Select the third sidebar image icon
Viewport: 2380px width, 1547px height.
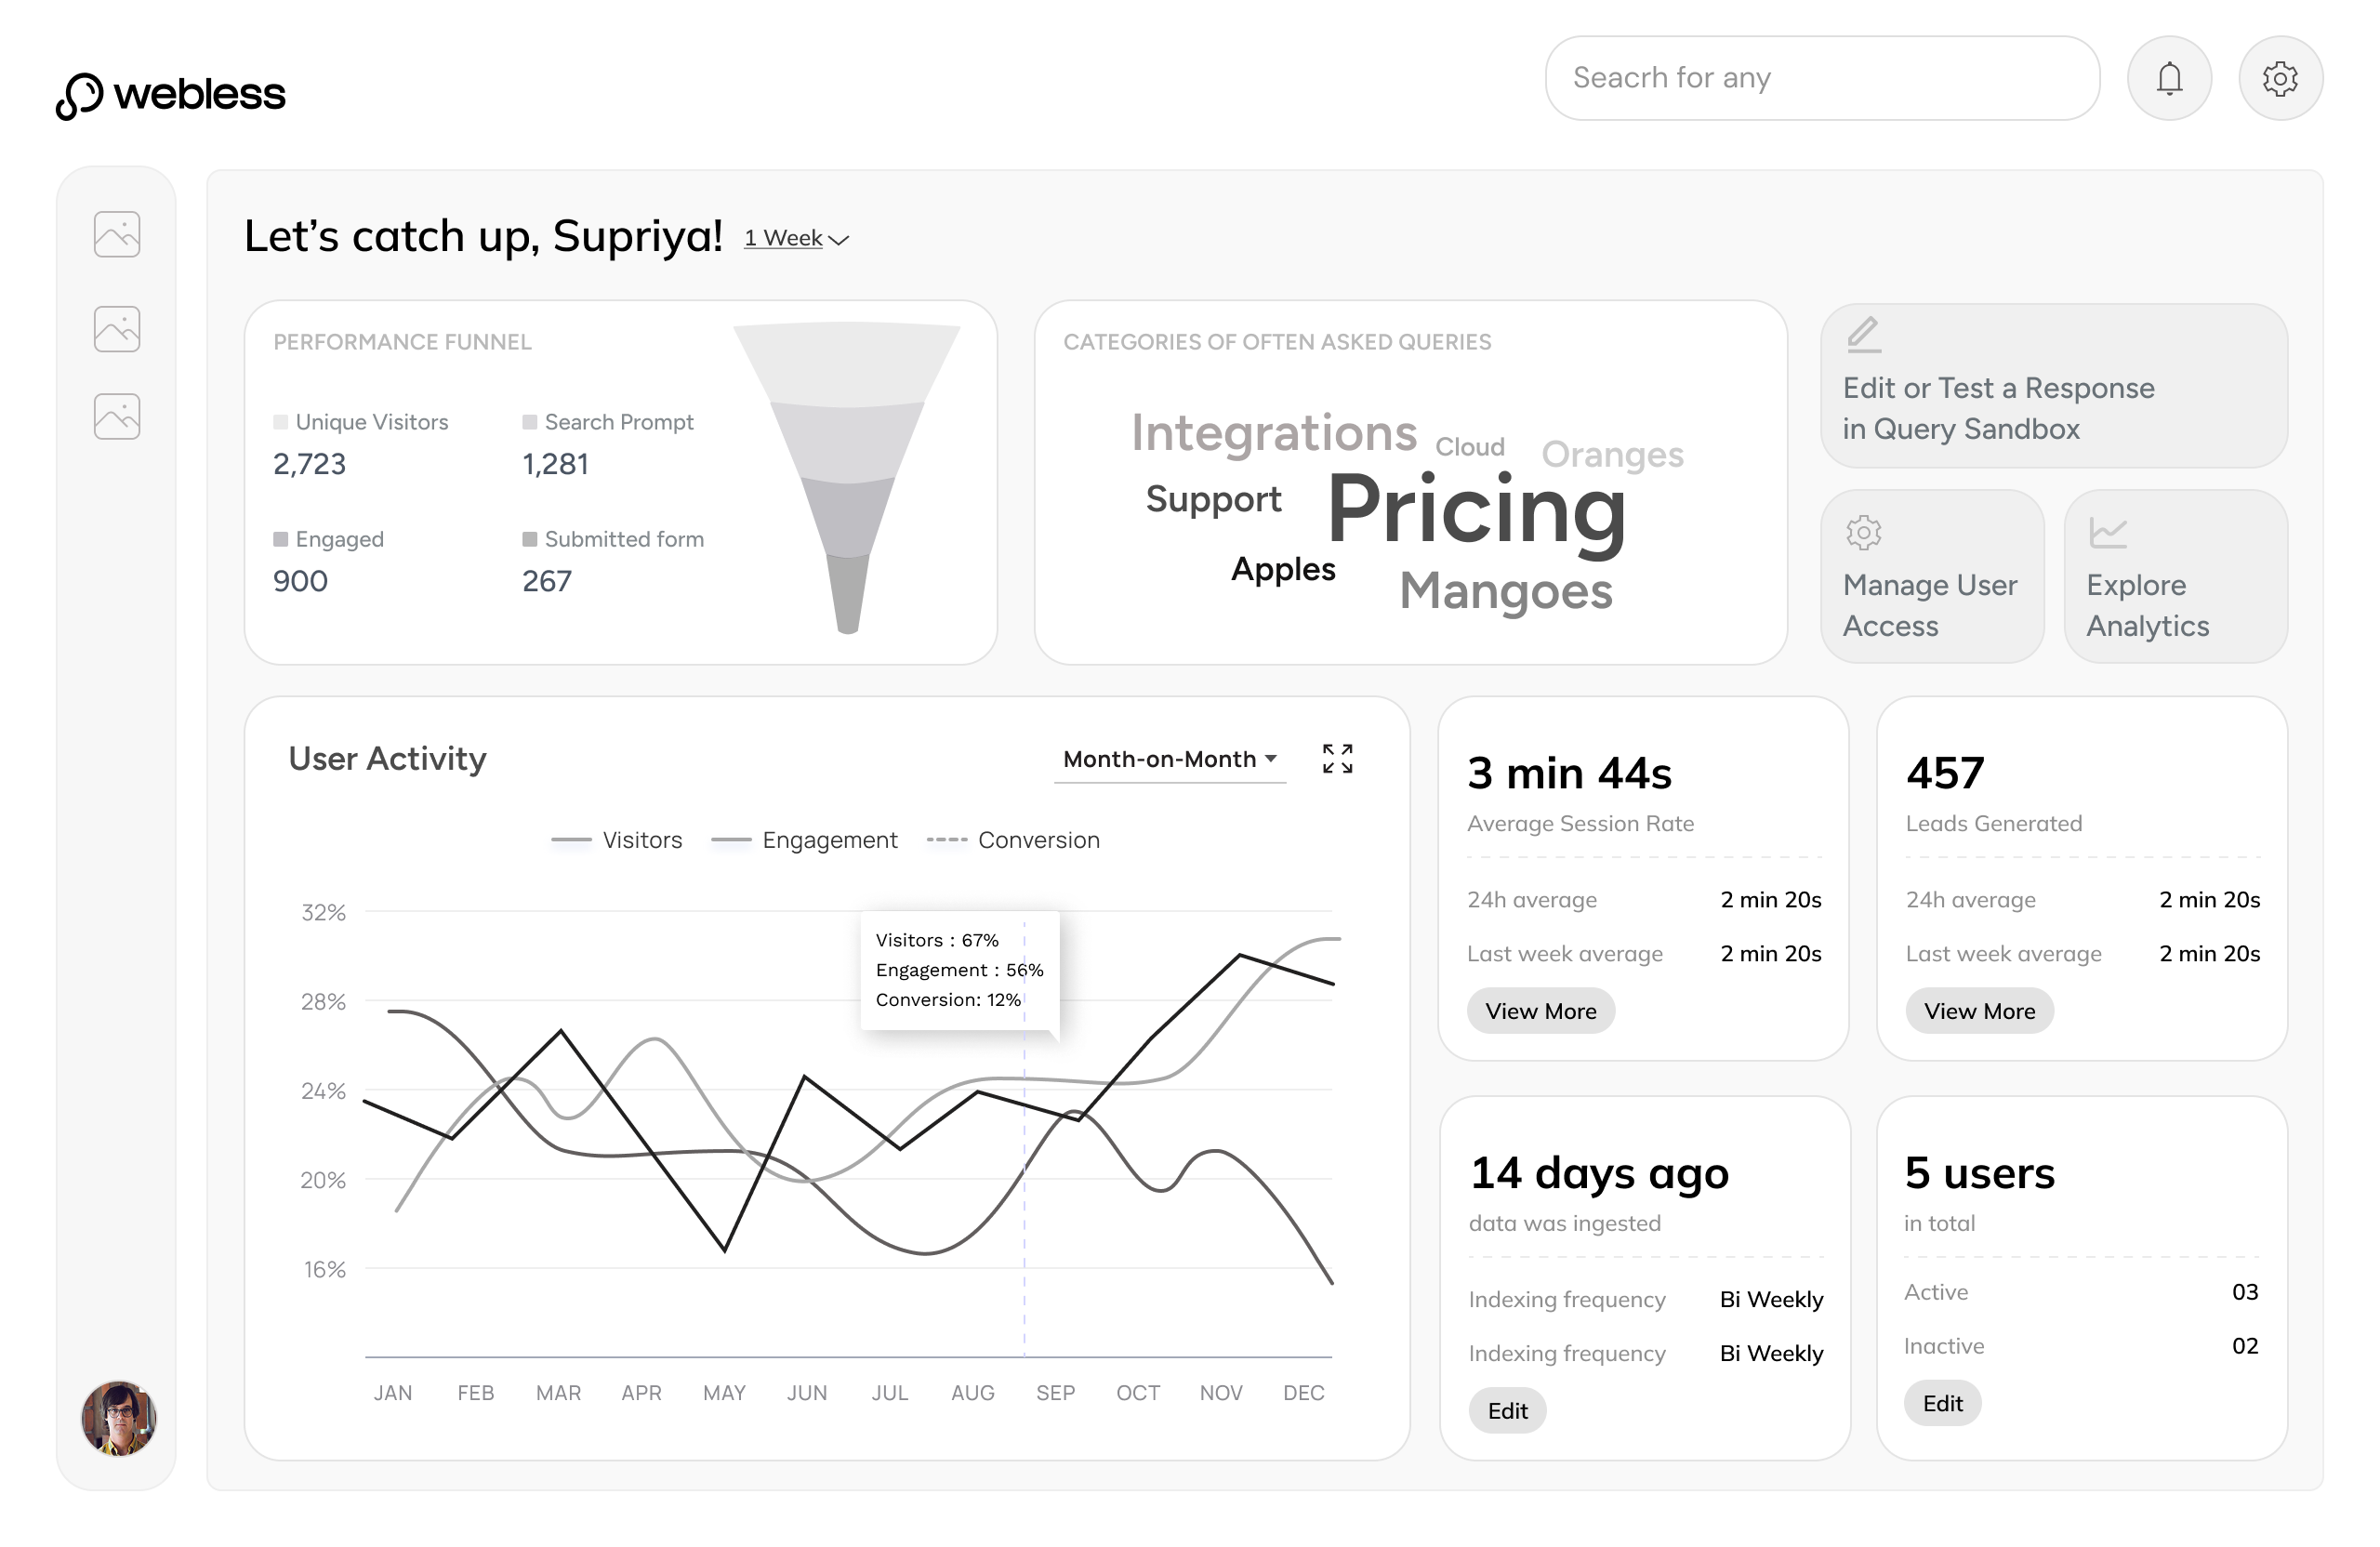[117, 416]
